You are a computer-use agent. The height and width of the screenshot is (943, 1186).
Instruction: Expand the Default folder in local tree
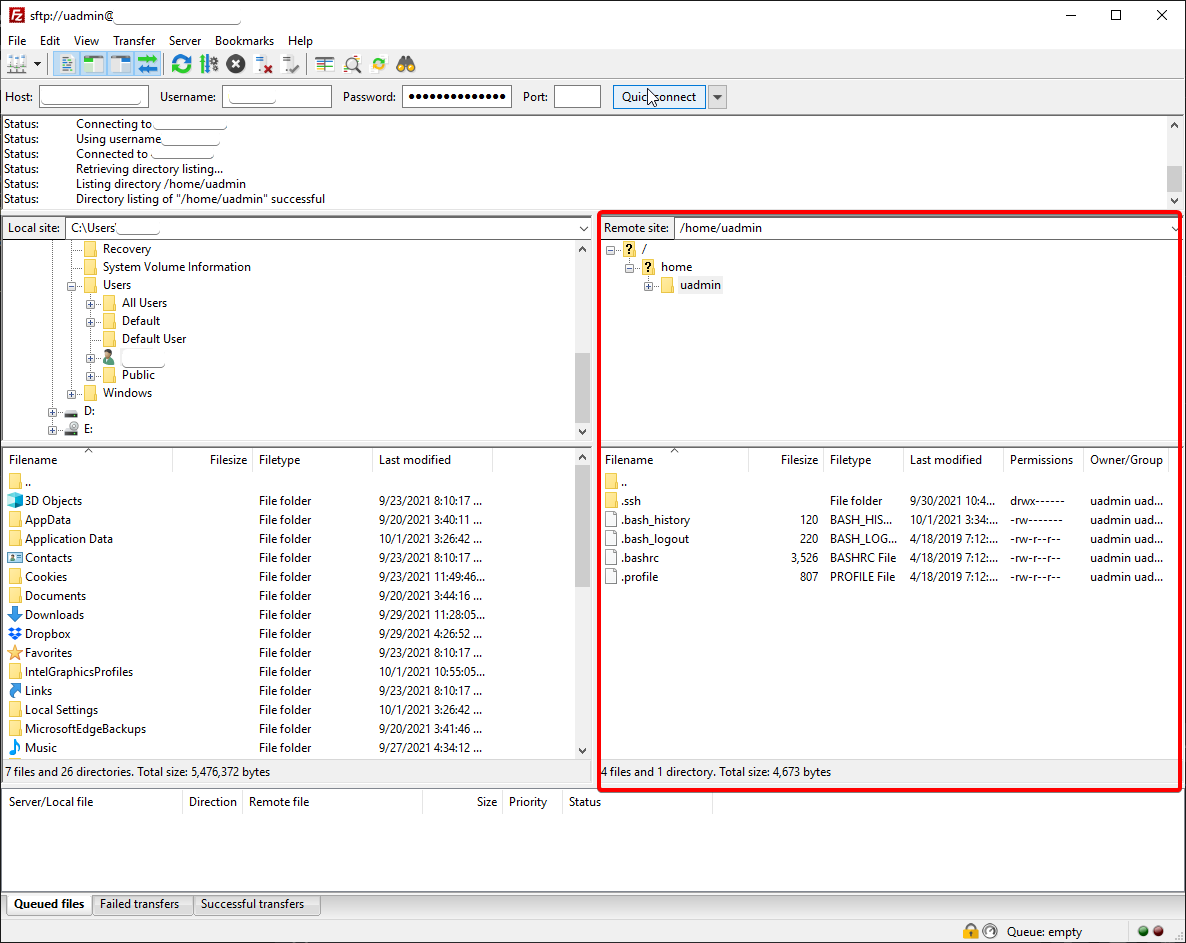91,322
